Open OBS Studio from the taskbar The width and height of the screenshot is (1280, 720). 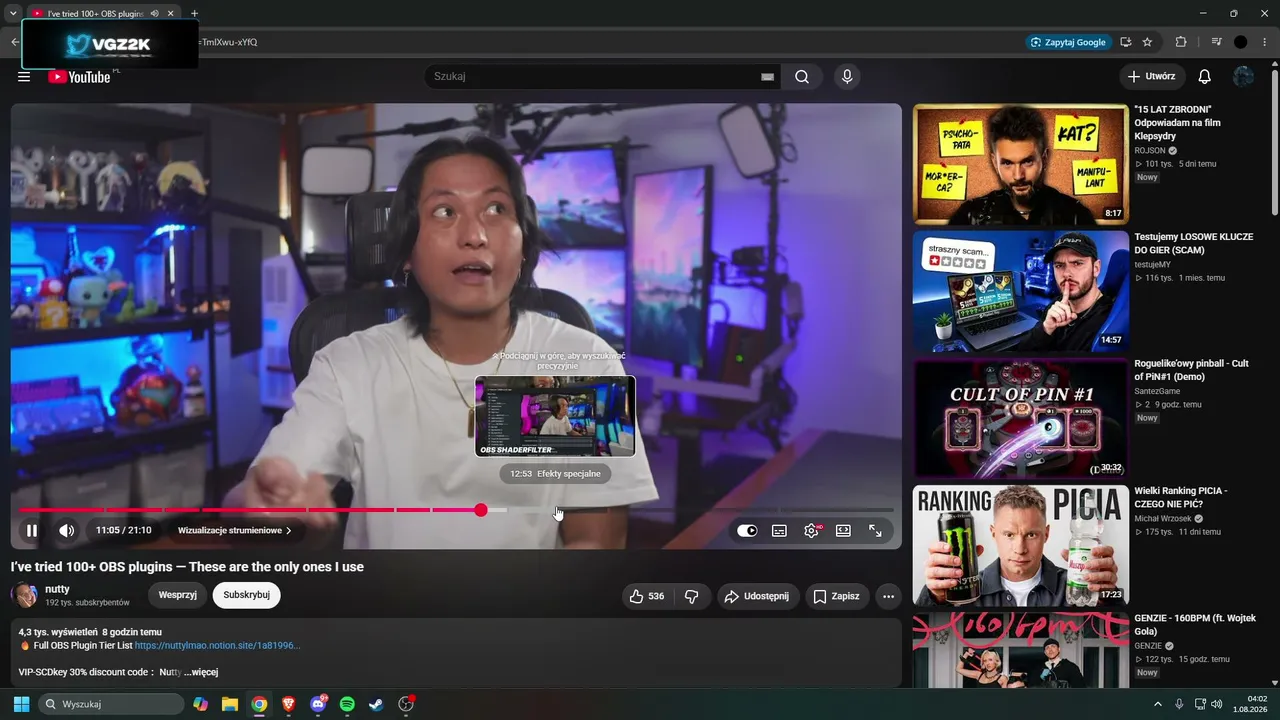406,704
